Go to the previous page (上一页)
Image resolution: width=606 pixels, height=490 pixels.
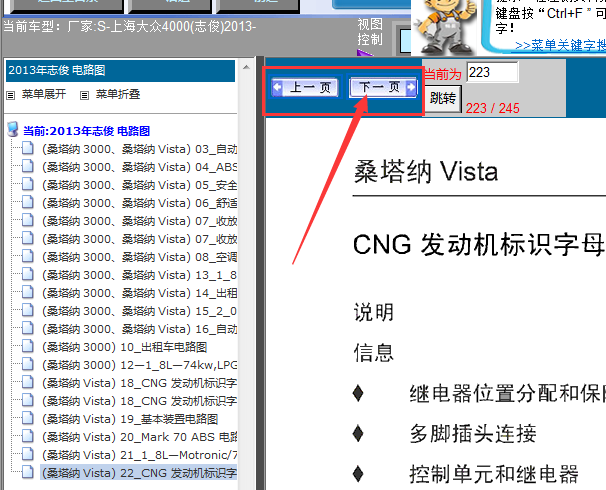[305, 87]
